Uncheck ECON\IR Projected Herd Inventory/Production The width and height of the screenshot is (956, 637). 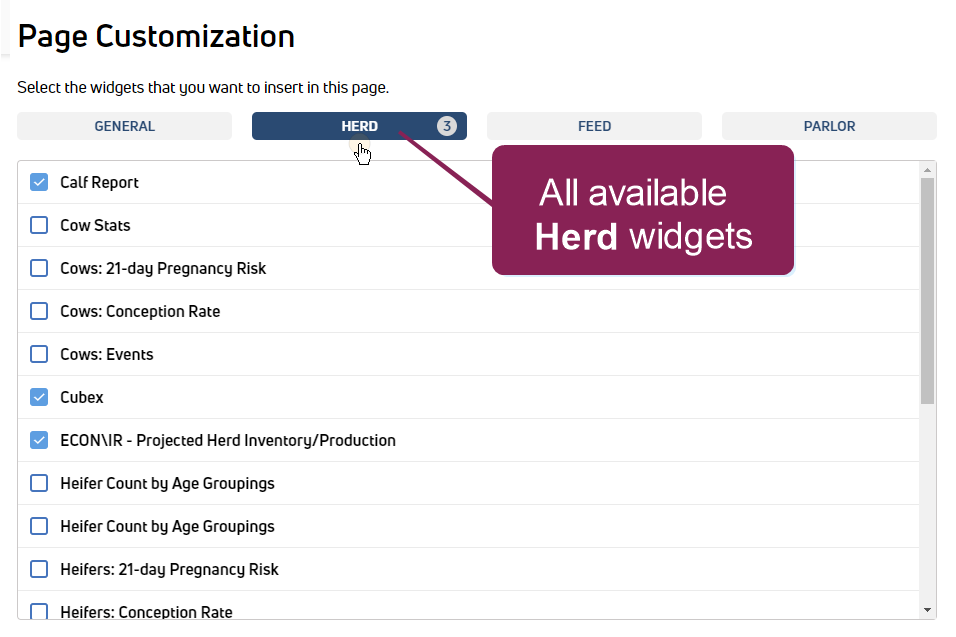coord(39,440)
